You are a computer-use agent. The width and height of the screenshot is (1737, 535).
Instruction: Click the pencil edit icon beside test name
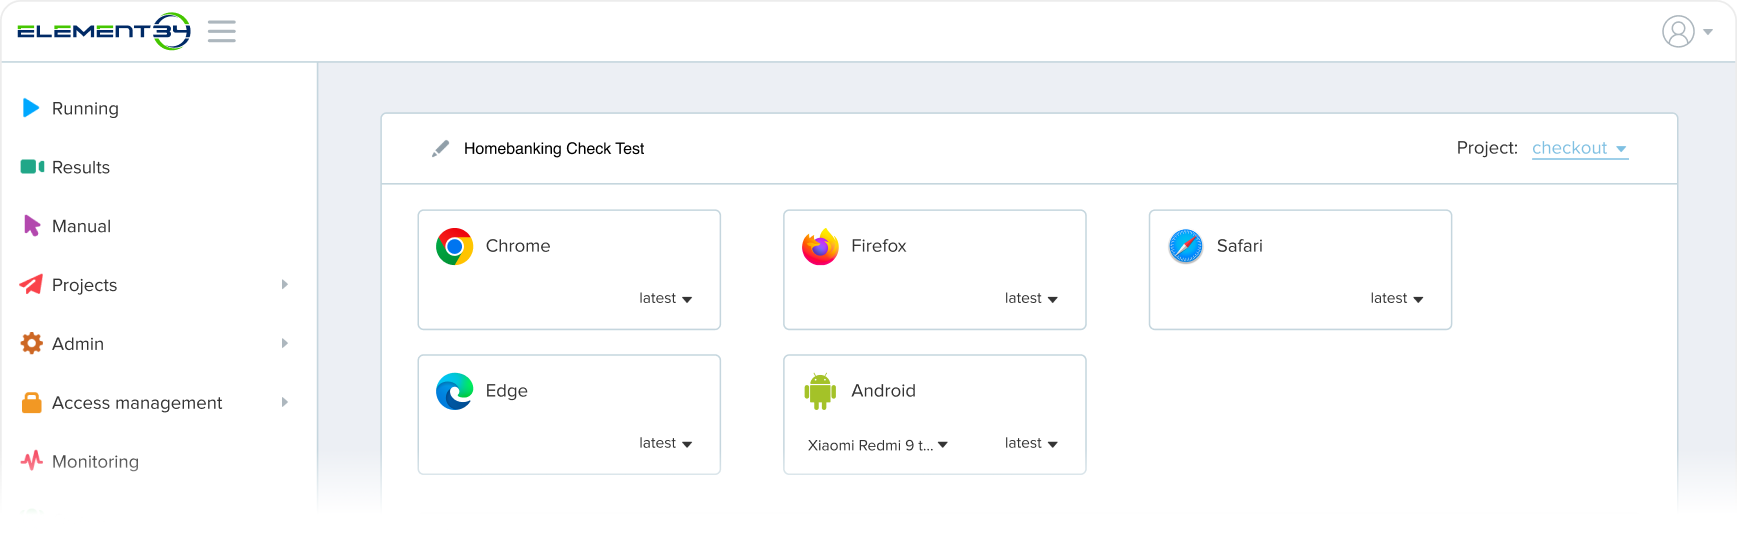[x=440, y=149]
